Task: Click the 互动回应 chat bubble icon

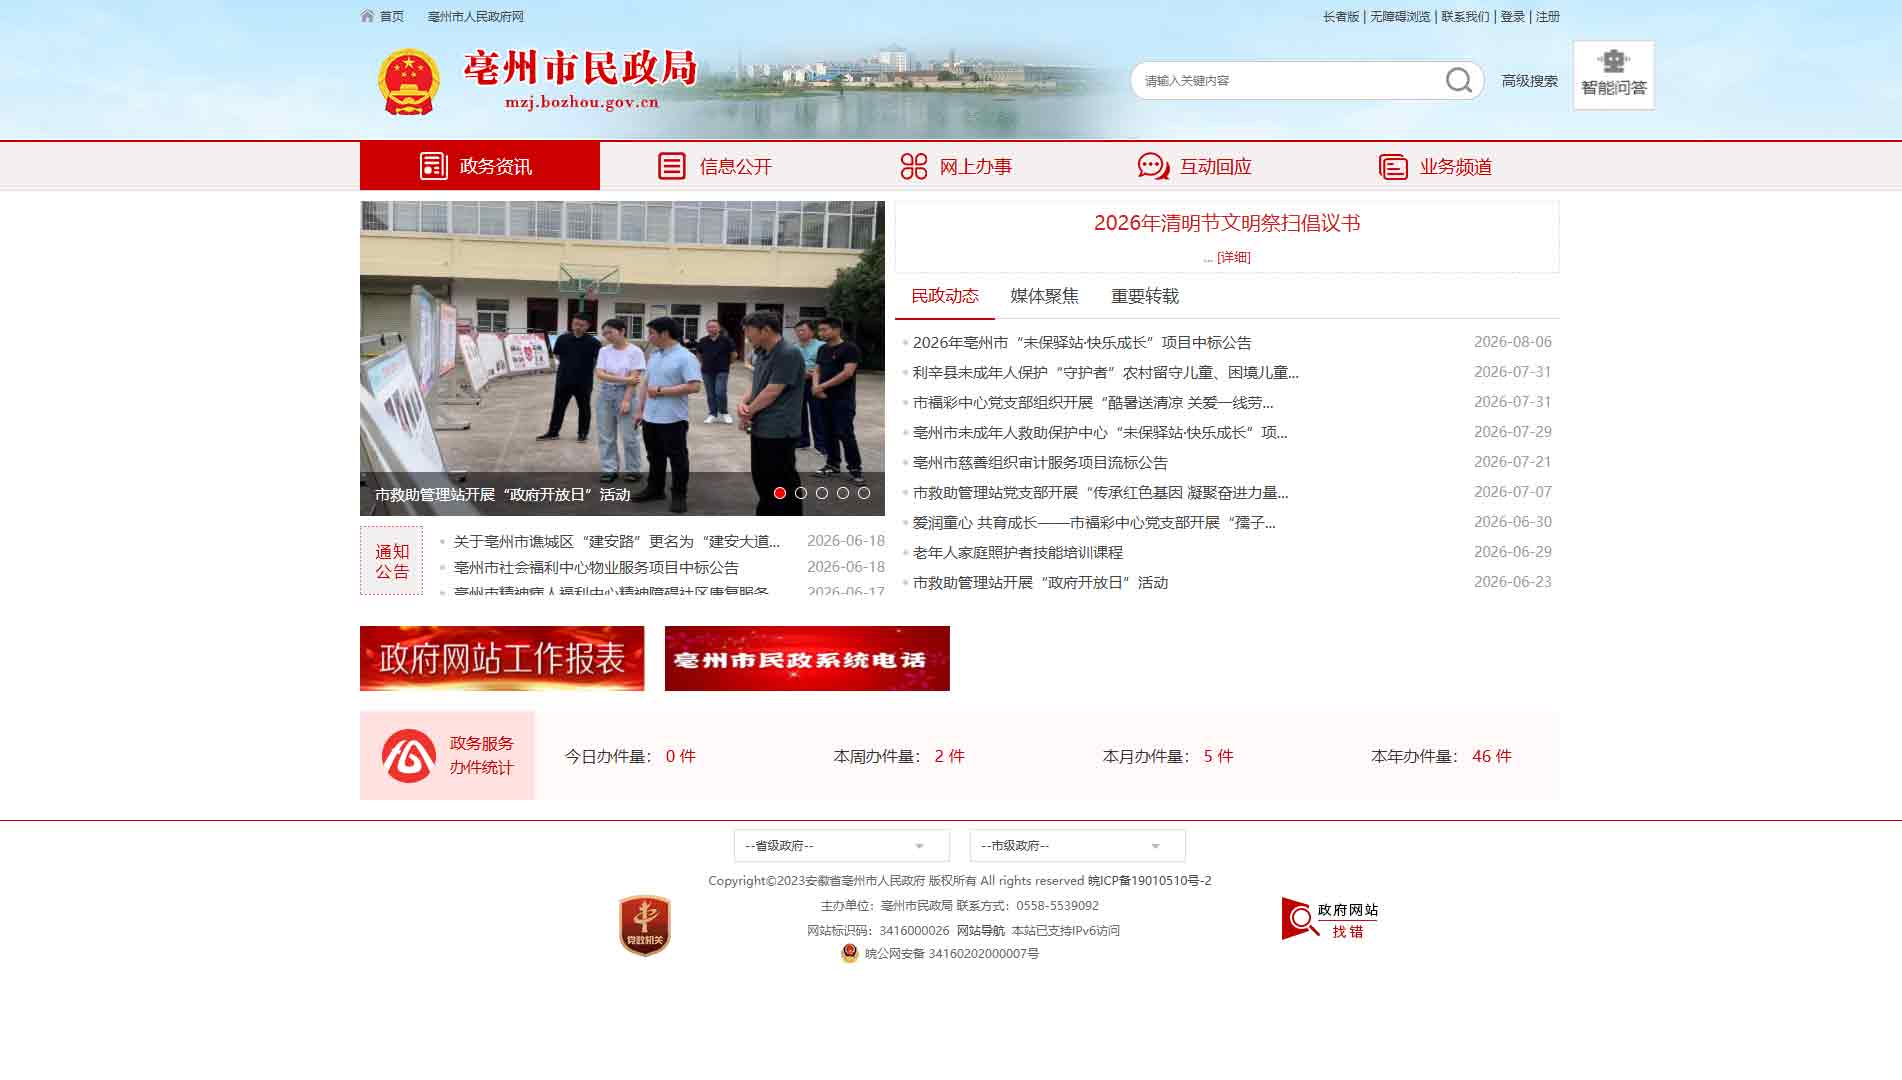Action: pyautogui.click(x=1153, y=166)
